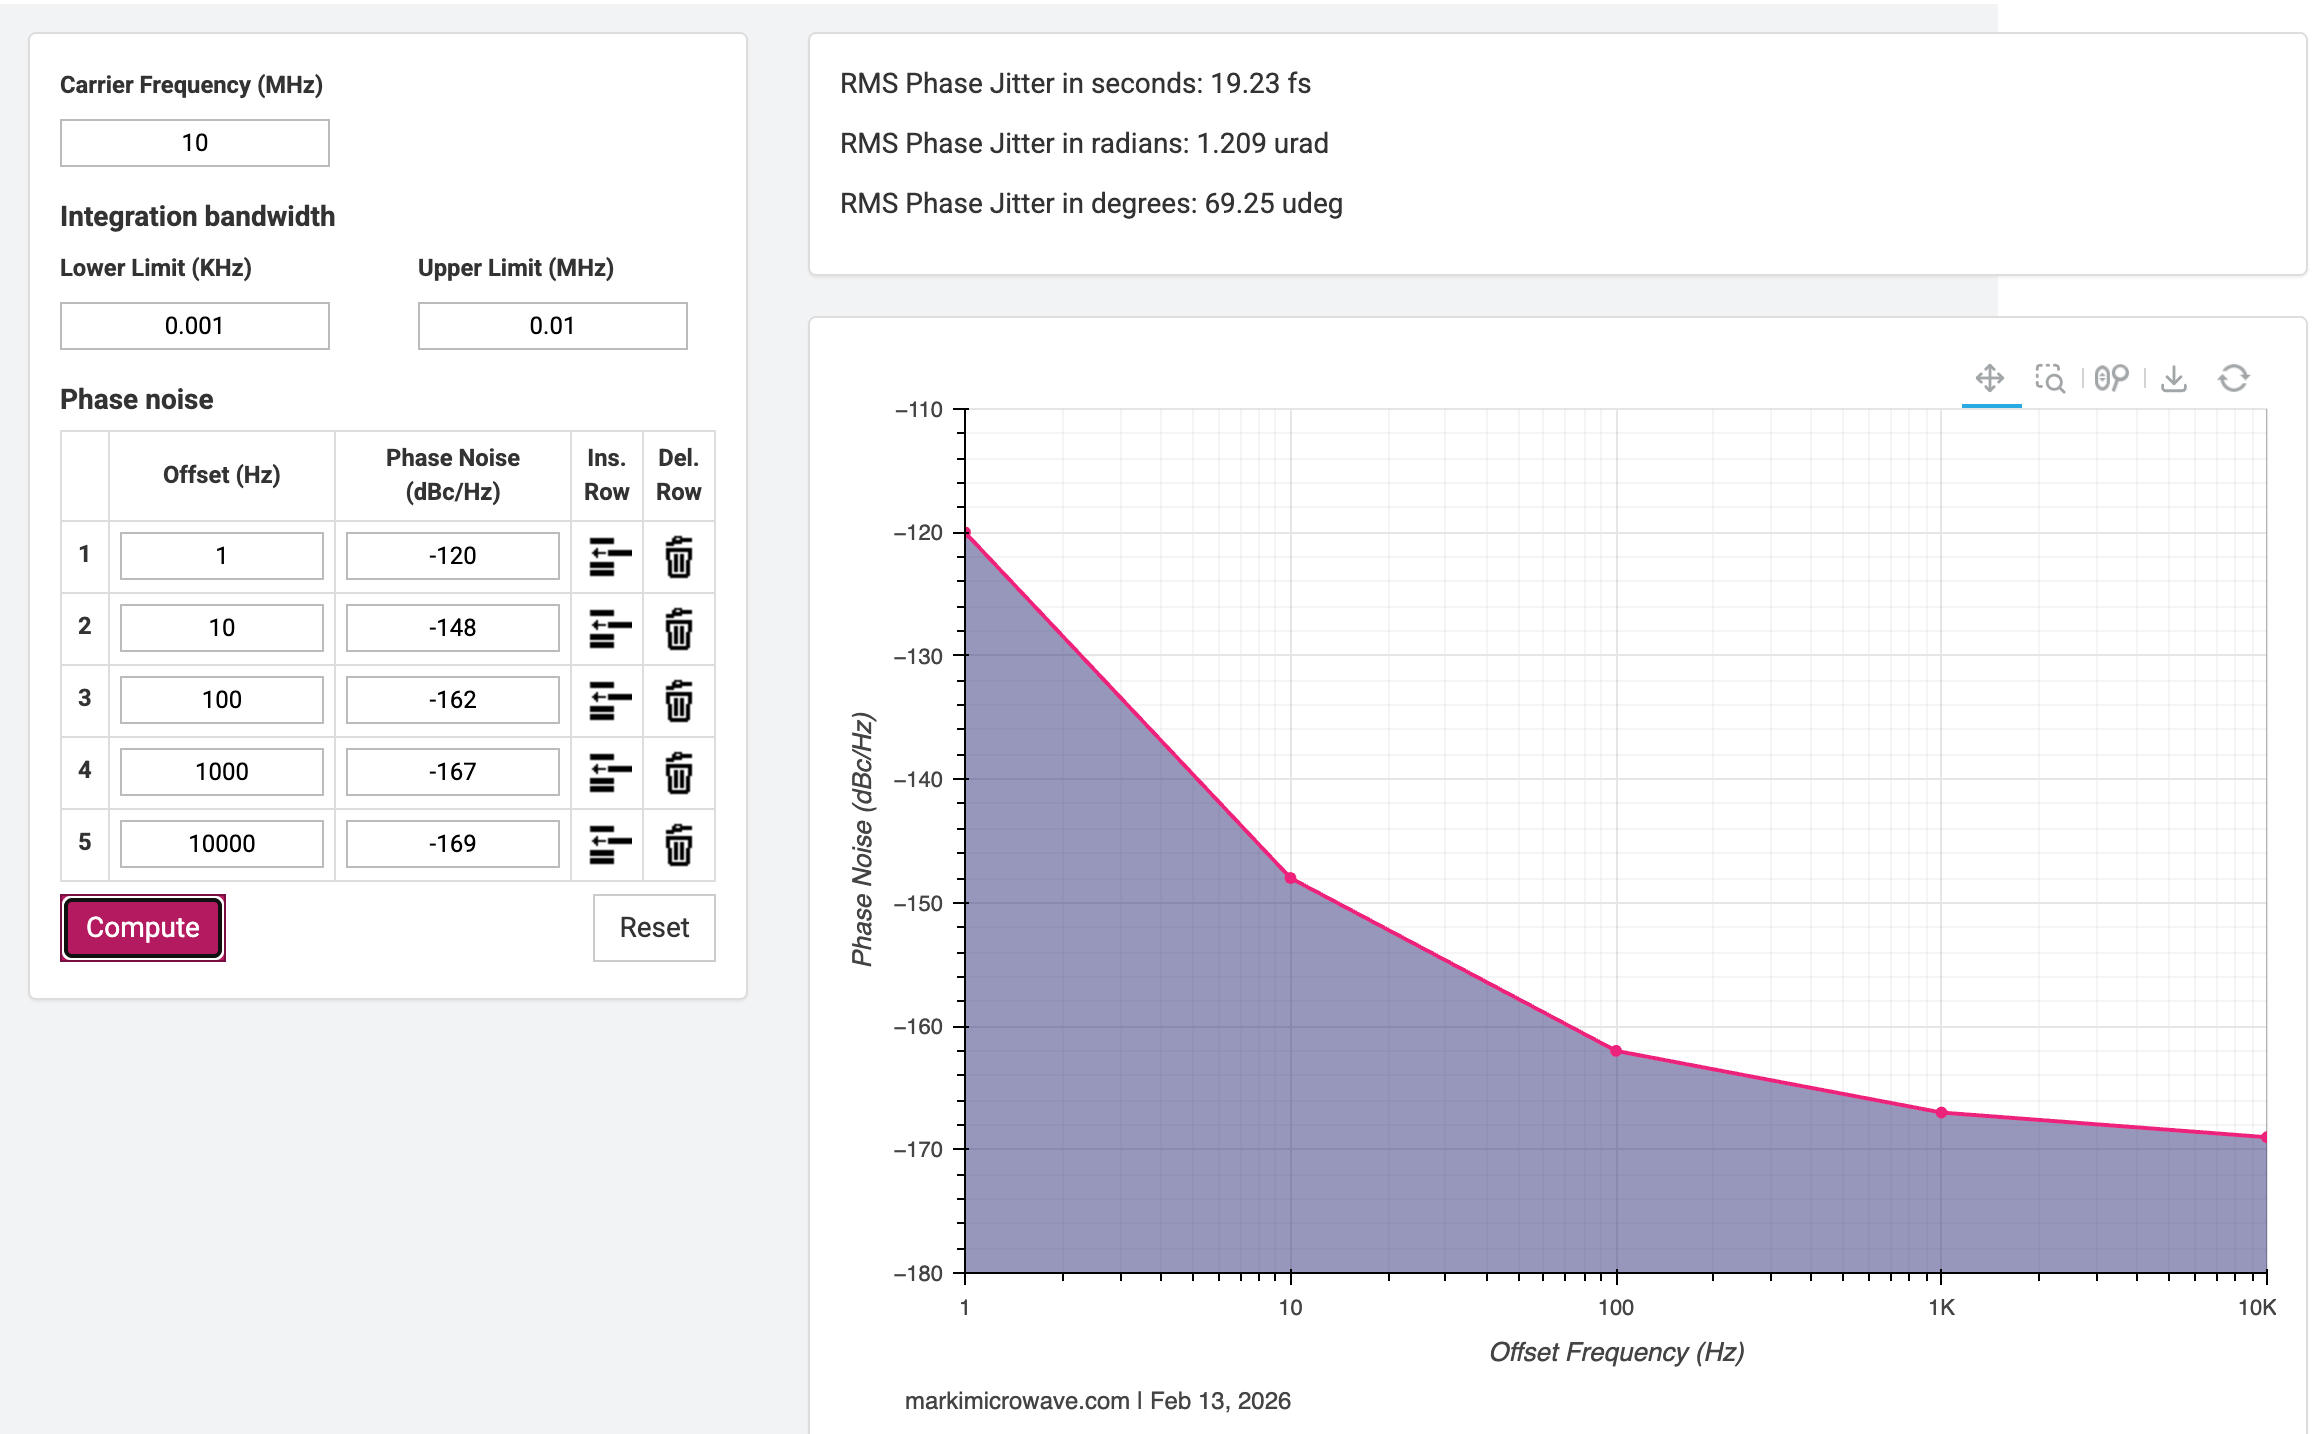
Task: Delete row 5 with the trash icon
Action: [x=679, y=845]
